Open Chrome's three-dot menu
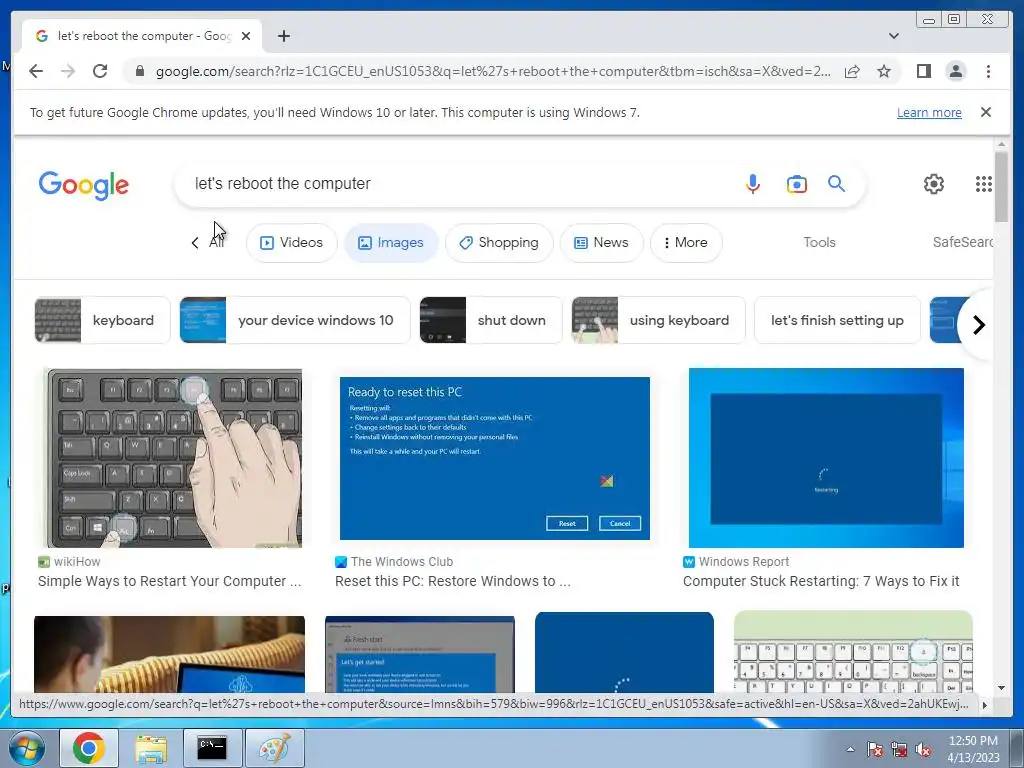Screen dimensions: 1024x768 tap(988, 71)
